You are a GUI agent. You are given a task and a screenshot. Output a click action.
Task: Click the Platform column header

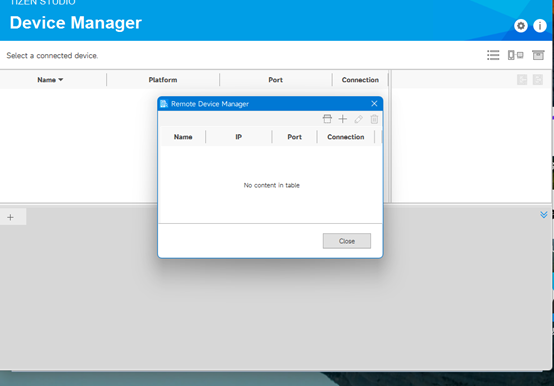[163, 80]
